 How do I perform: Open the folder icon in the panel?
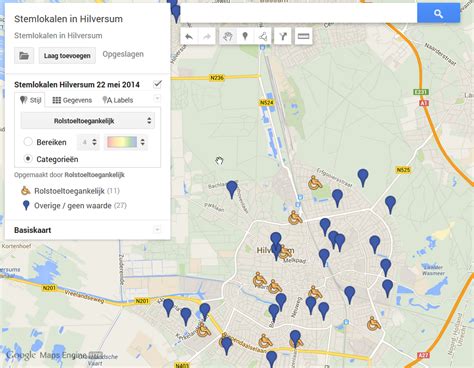[x=24, y=55]
